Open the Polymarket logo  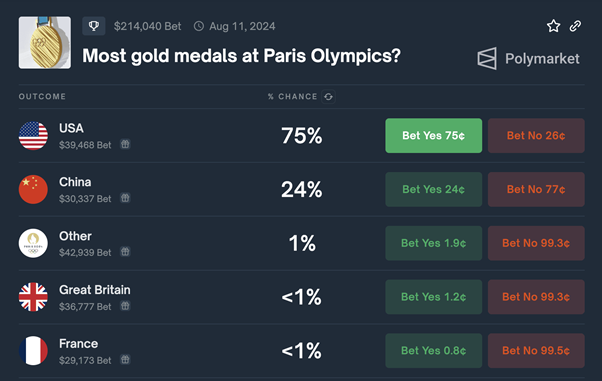click(x=529, y=59)
